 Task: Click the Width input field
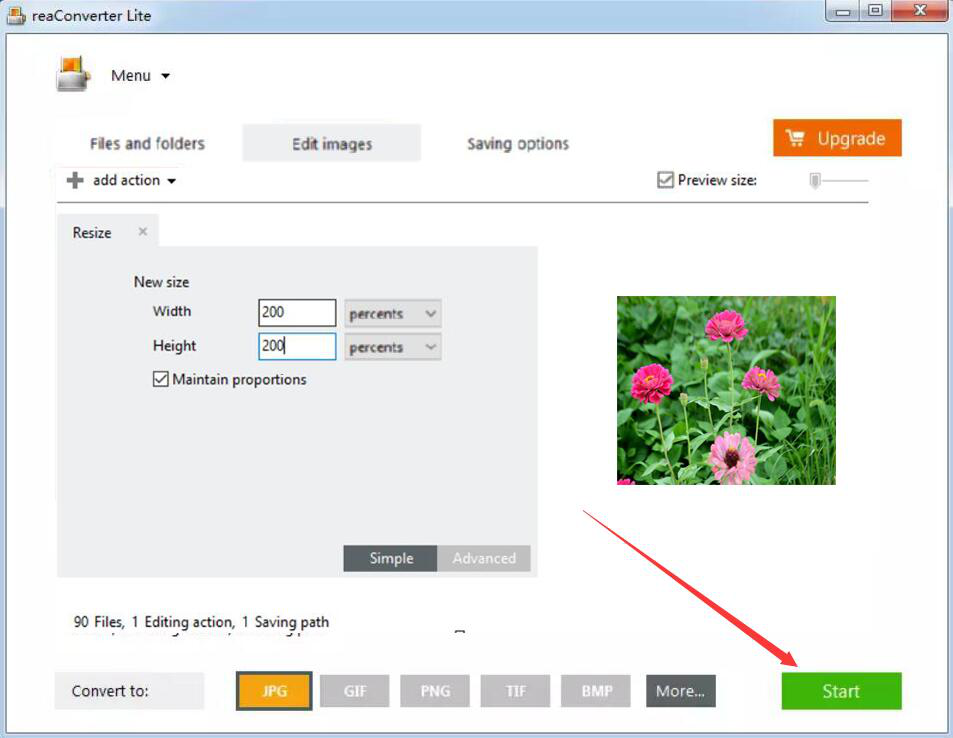[x=297, y=312]
